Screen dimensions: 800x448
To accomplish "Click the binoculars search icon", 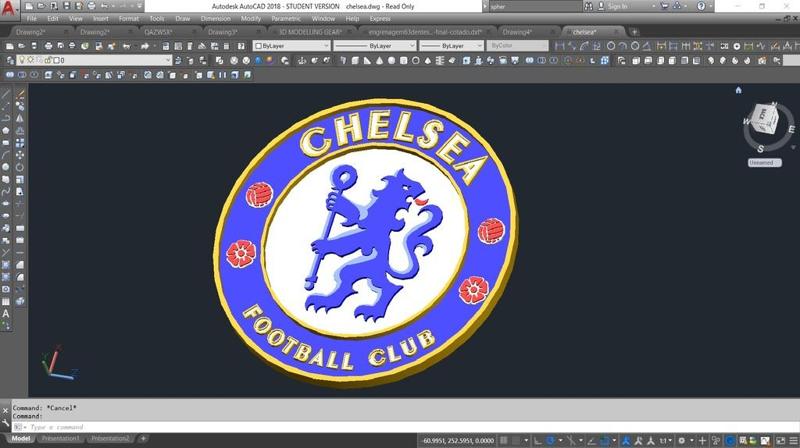I will (589, 6).
